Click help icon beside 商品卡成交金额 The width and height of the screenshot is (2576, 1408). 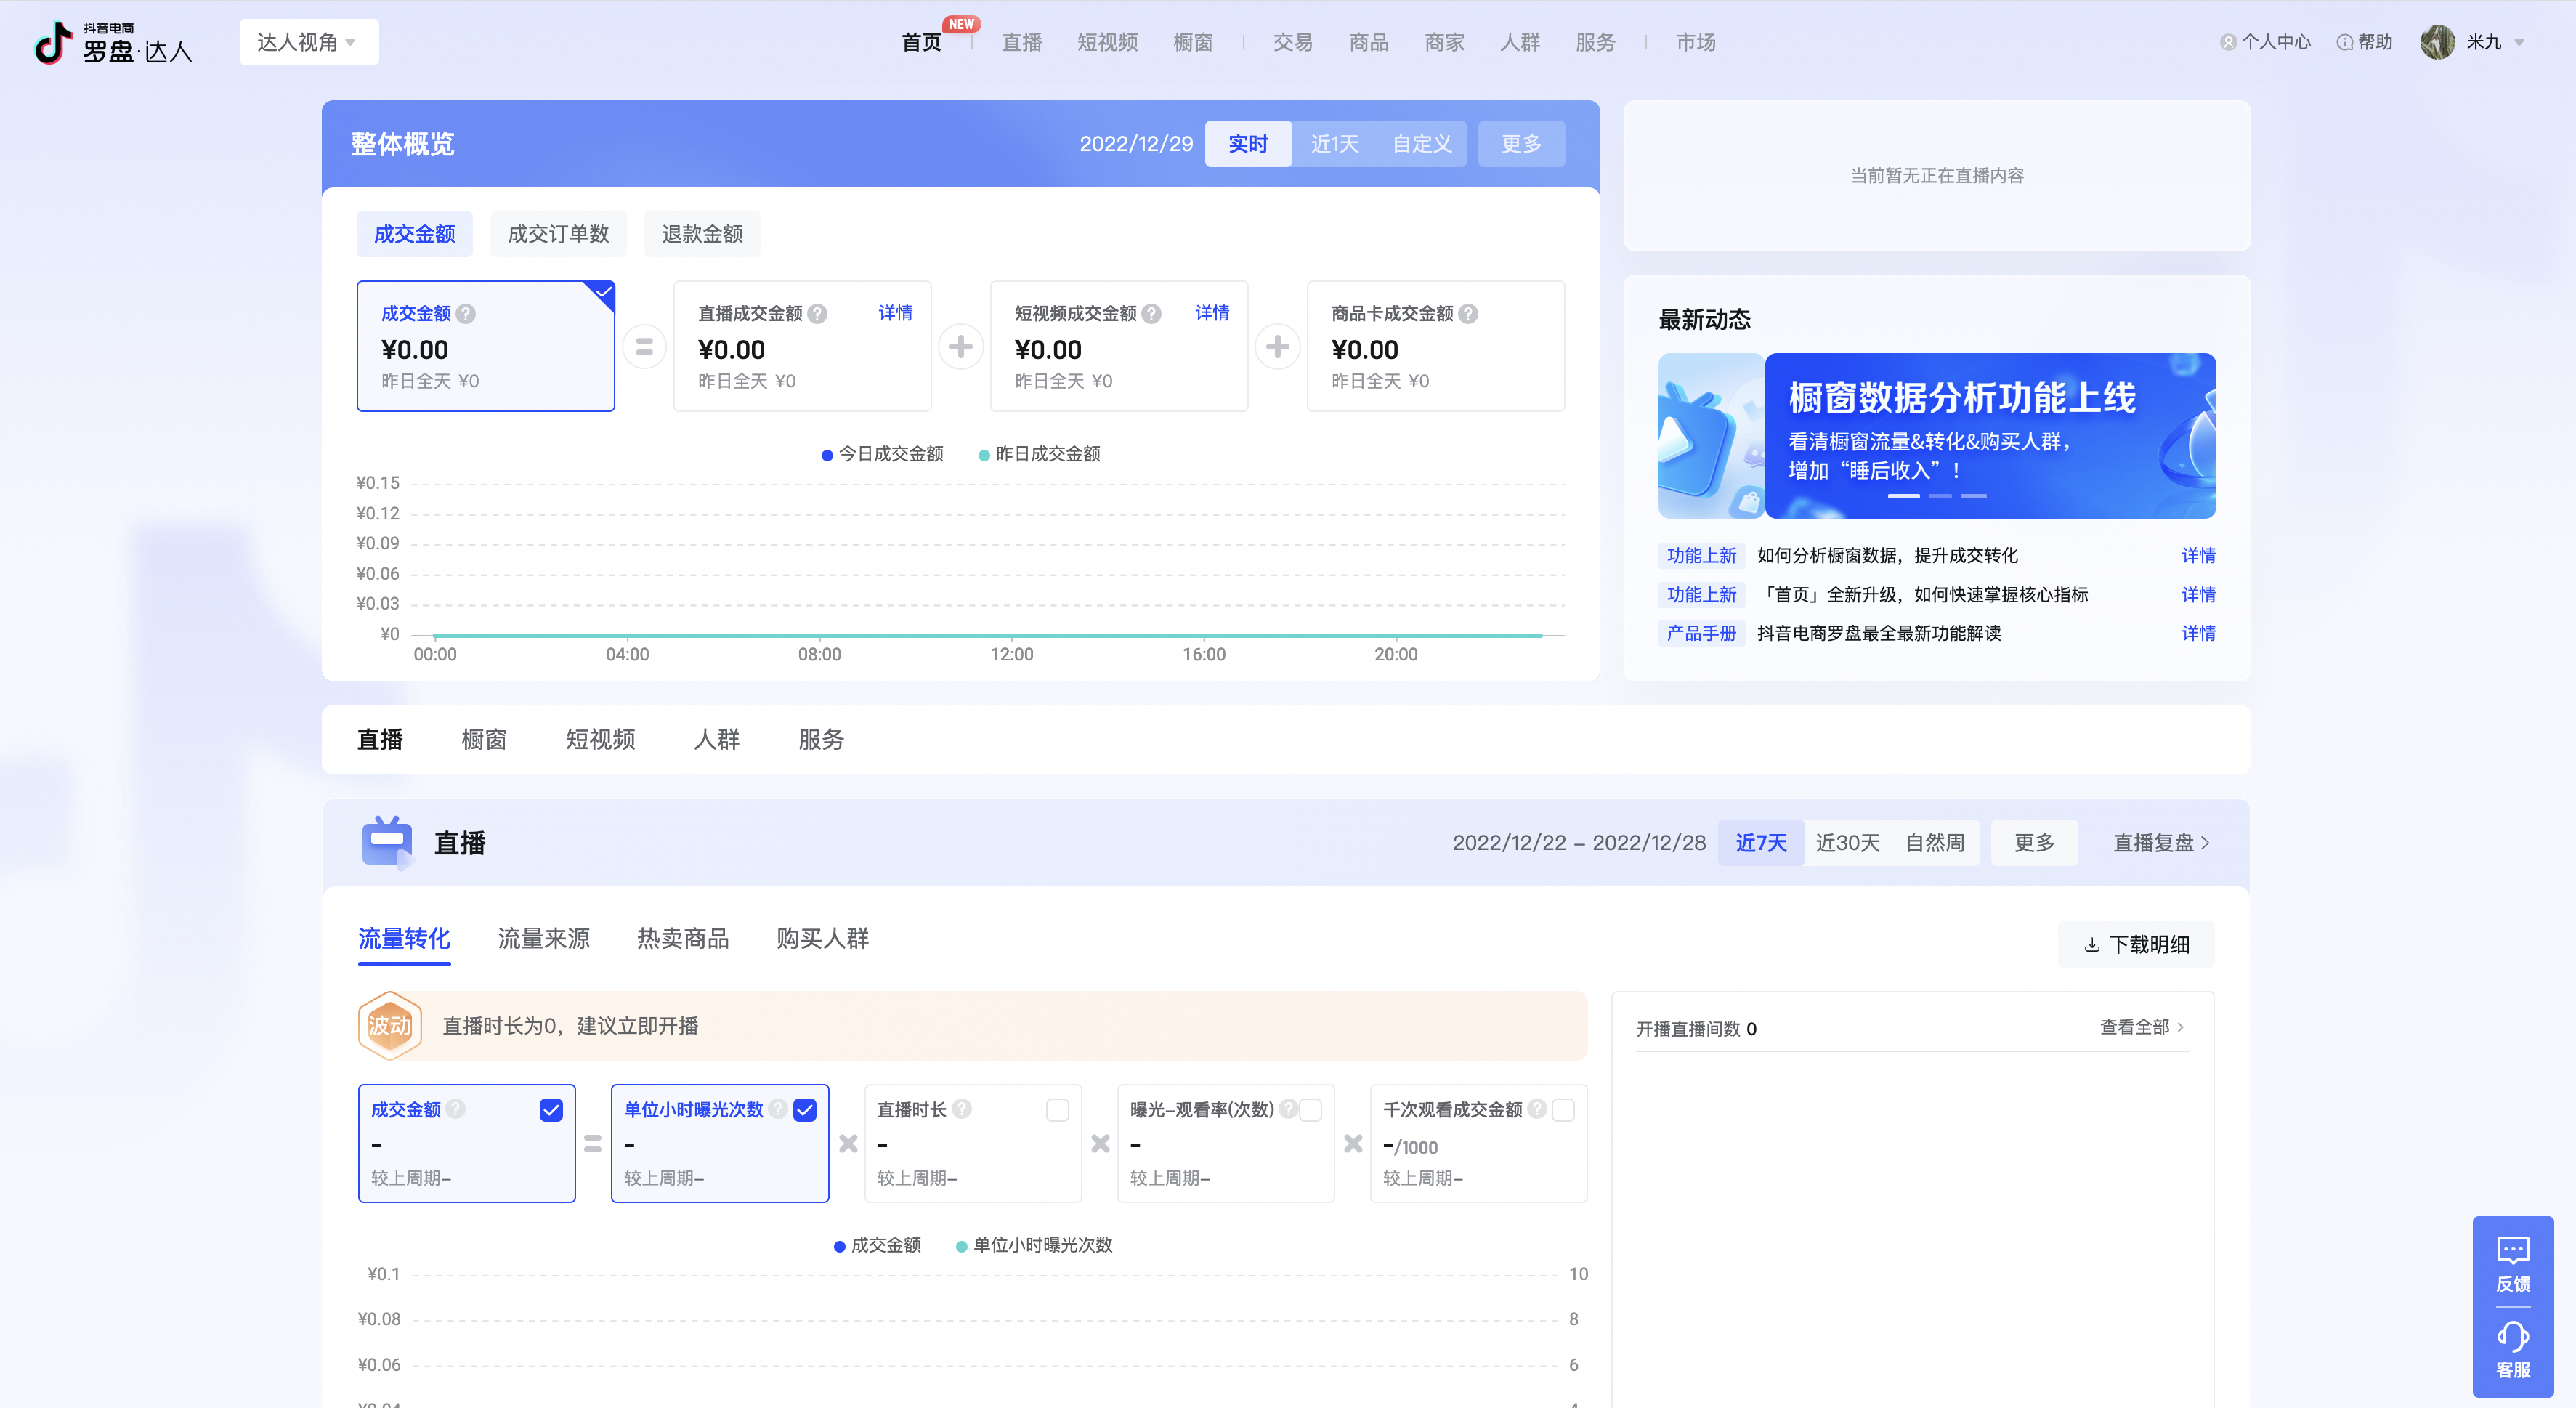[1468, 314]
